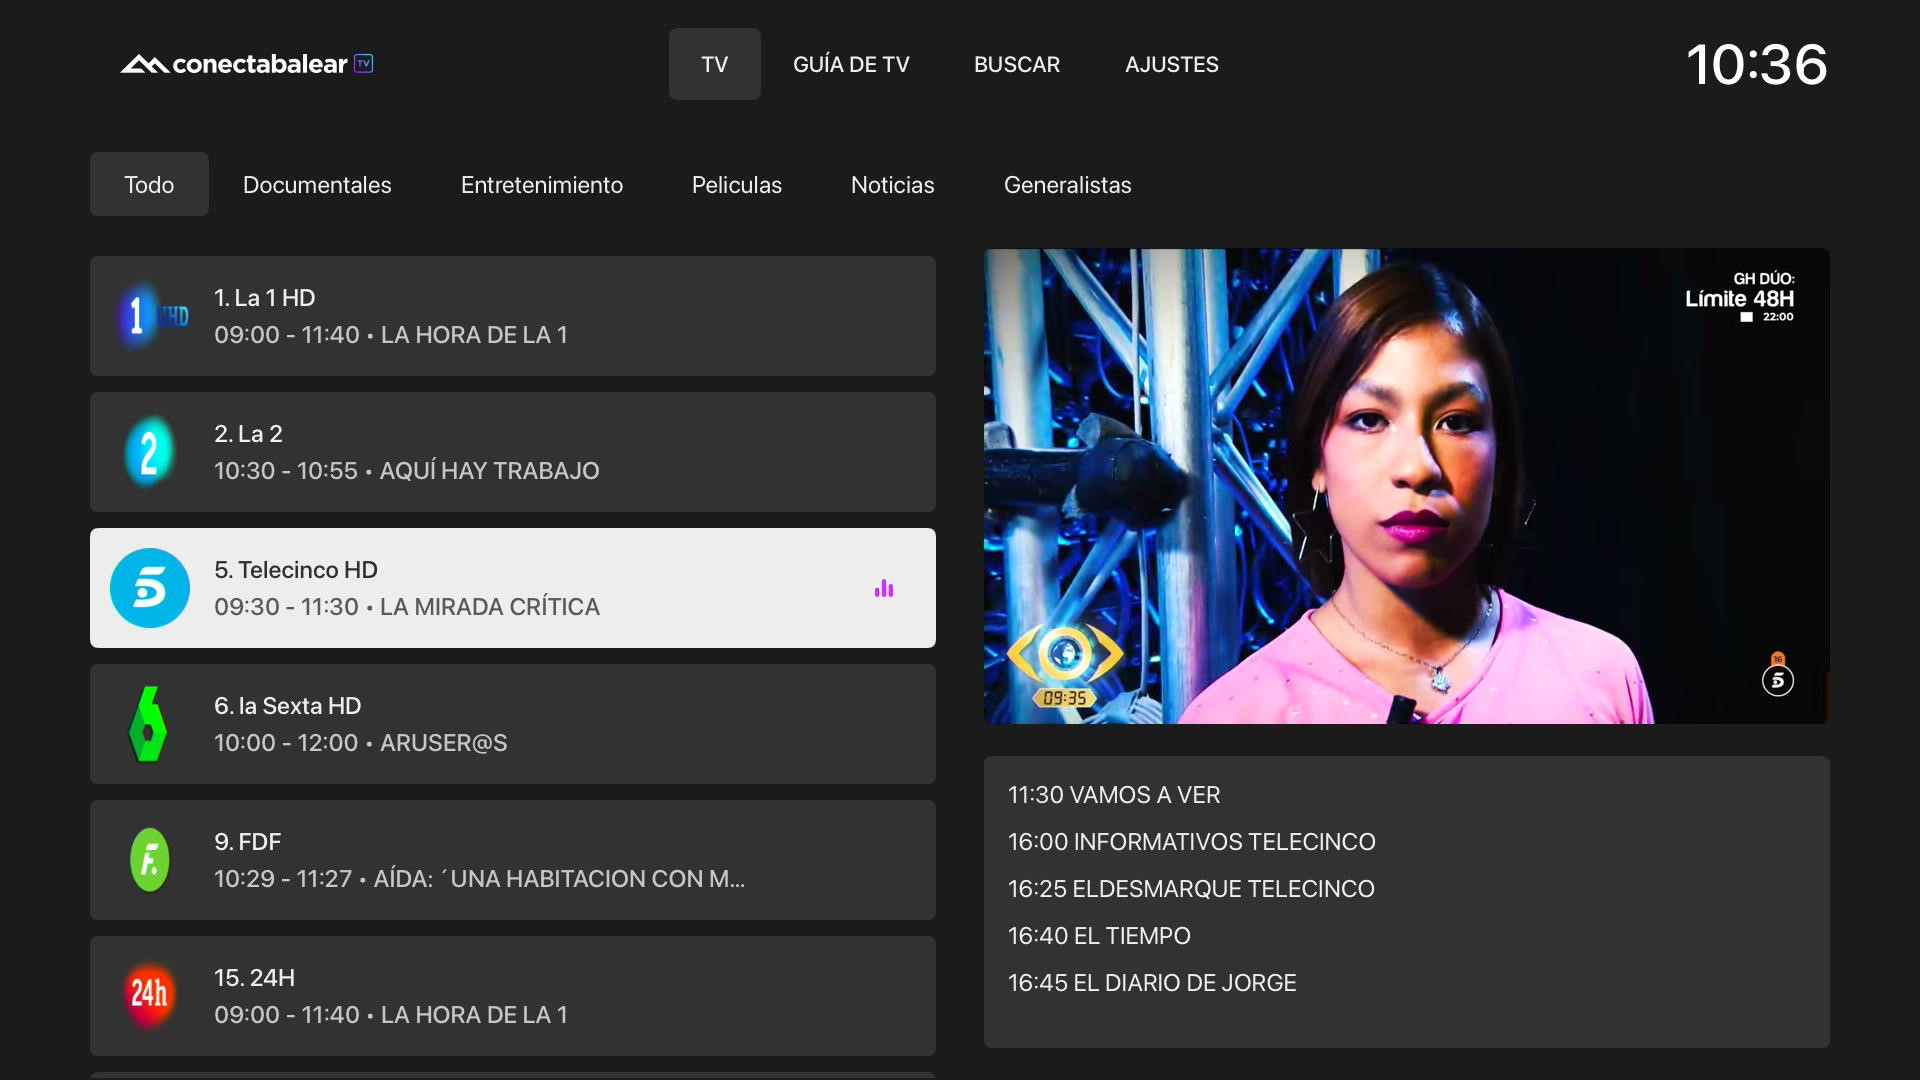Filter channels by Entretenimiento
Image resolution: width=1920 pixels, height=1080 pixels.
pyautogui.click(x=542, y=185)
